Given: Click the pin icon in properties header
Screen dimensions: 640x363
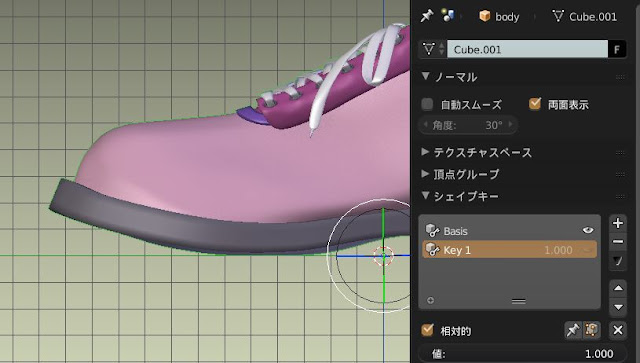Looking at the screenshot, I should (427, 16).
